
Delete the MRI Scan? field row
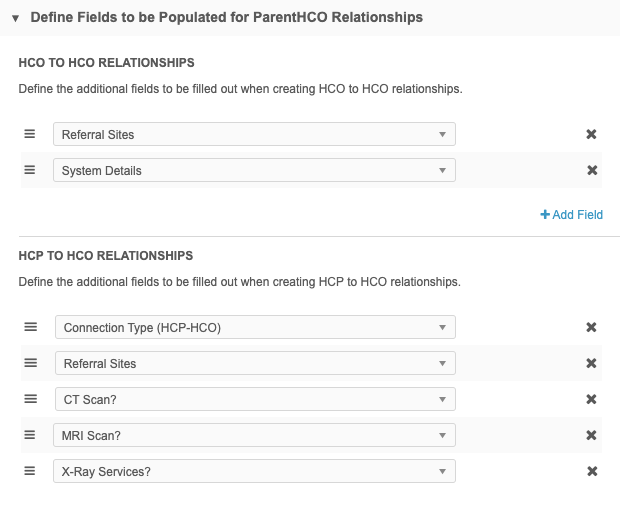(591, 435)
